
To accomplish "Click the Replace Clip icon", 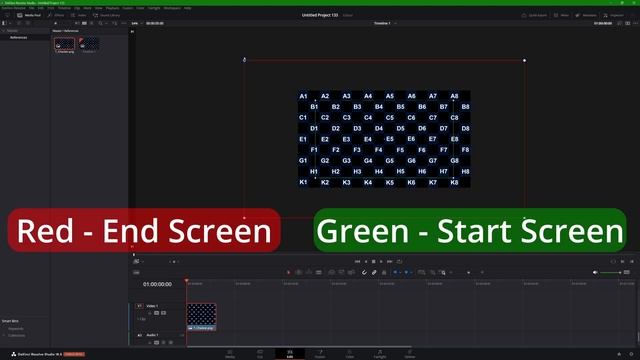I will pyautogui.click(x=351, y=272).
